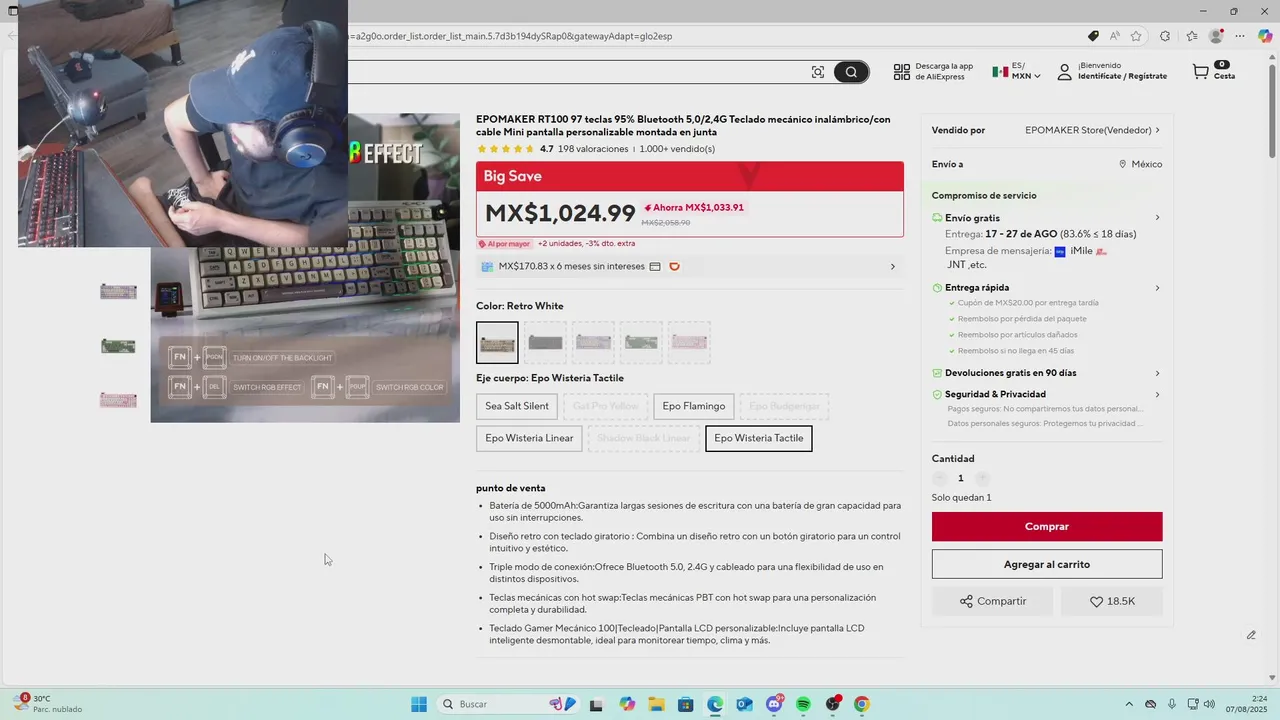Click the shopping price tag icon in address bar
The image size is (1280, 720).
[1093, 36]
